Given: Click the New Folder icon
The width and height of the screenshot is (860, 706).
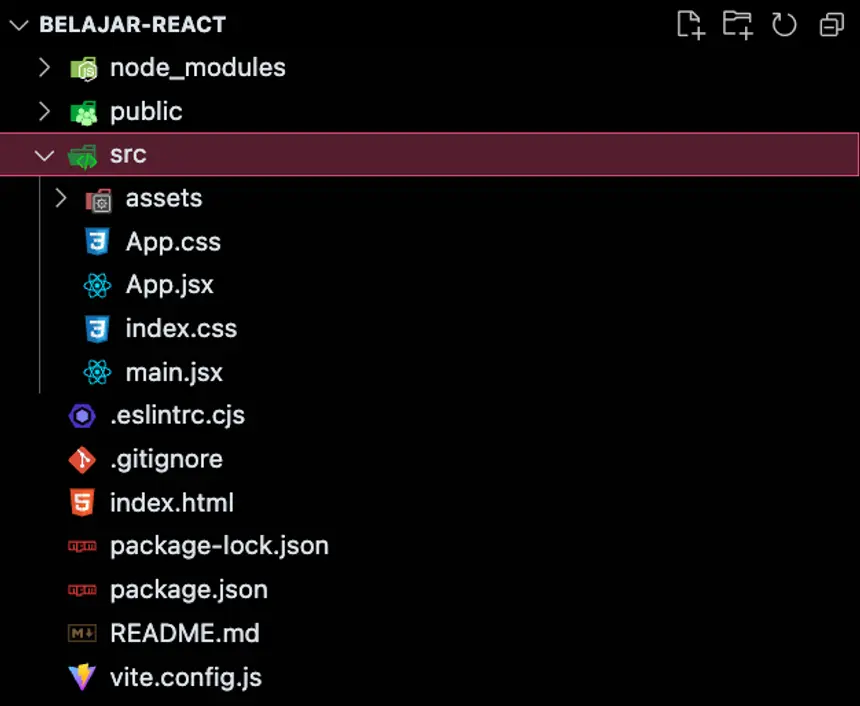Looking at the screenshot, I should pos(737,25).
